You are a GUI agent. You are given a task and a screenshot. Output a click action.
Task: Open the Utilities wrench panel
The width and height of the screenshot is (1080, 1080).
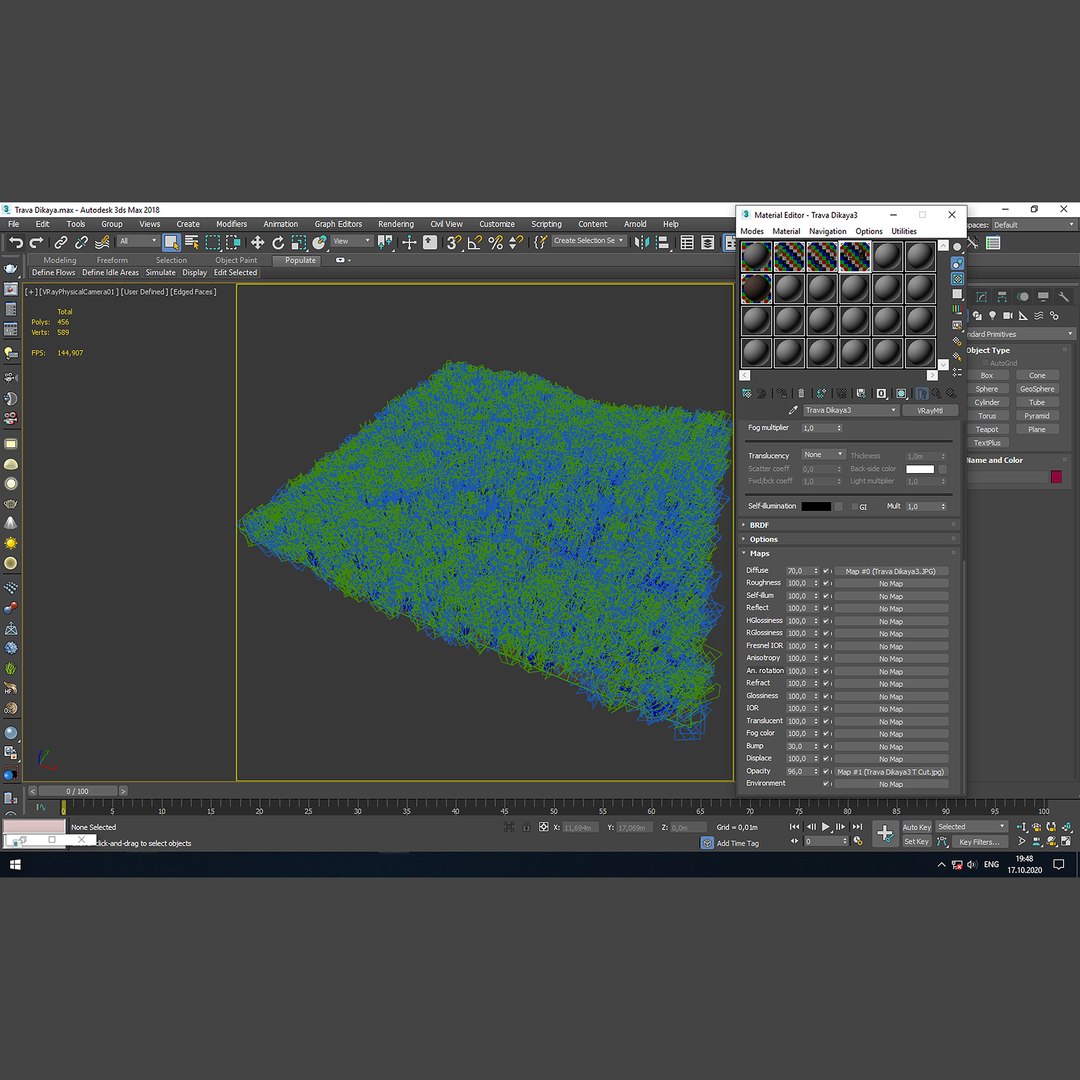(x=1063, y=297)
